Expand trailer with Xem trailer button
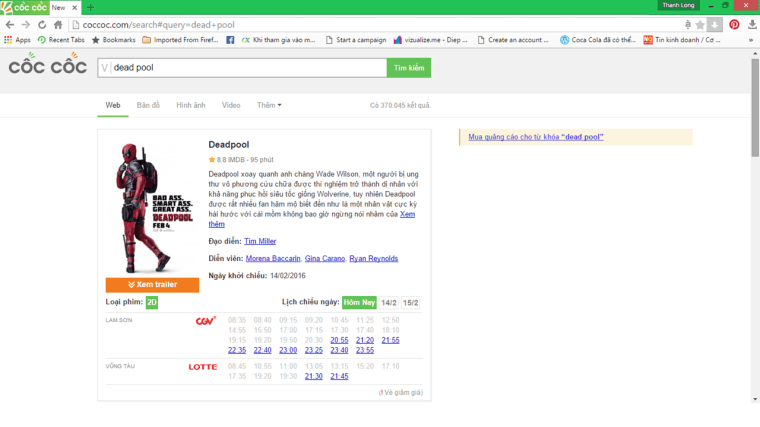760x427 pixels. 152,285
